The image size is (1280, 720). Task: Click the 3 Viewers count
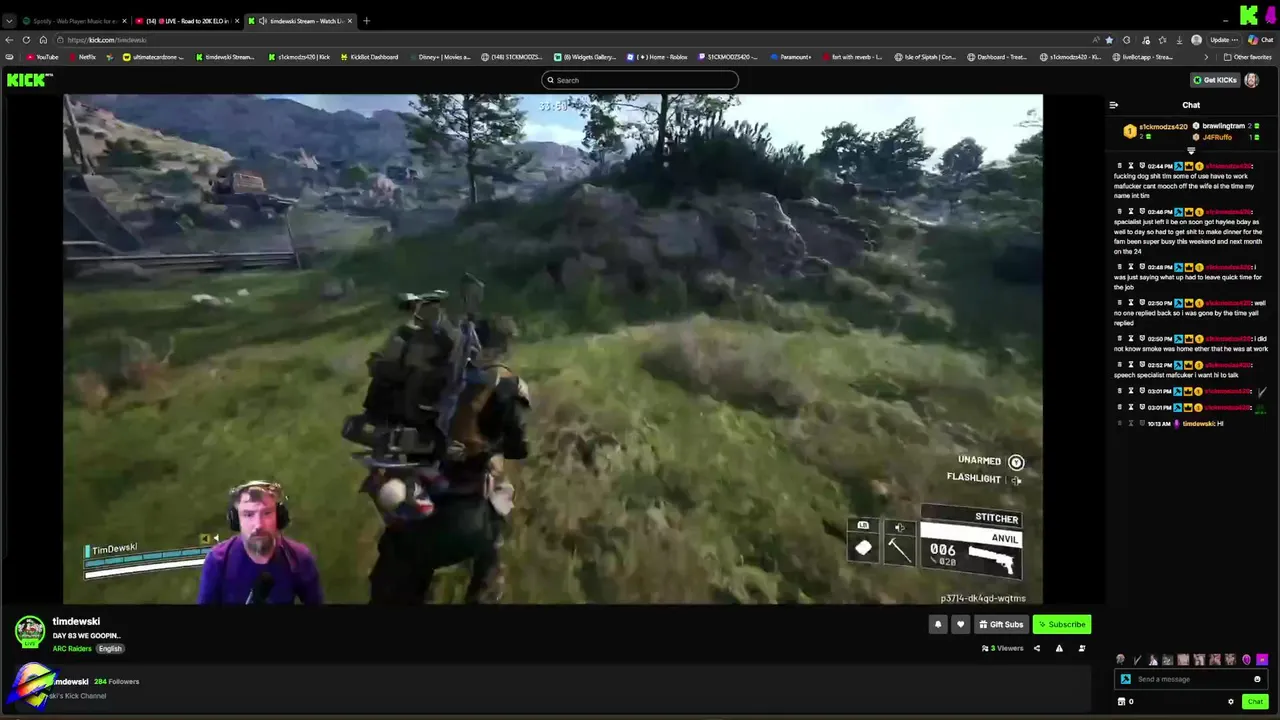(x=1003, y=648)
